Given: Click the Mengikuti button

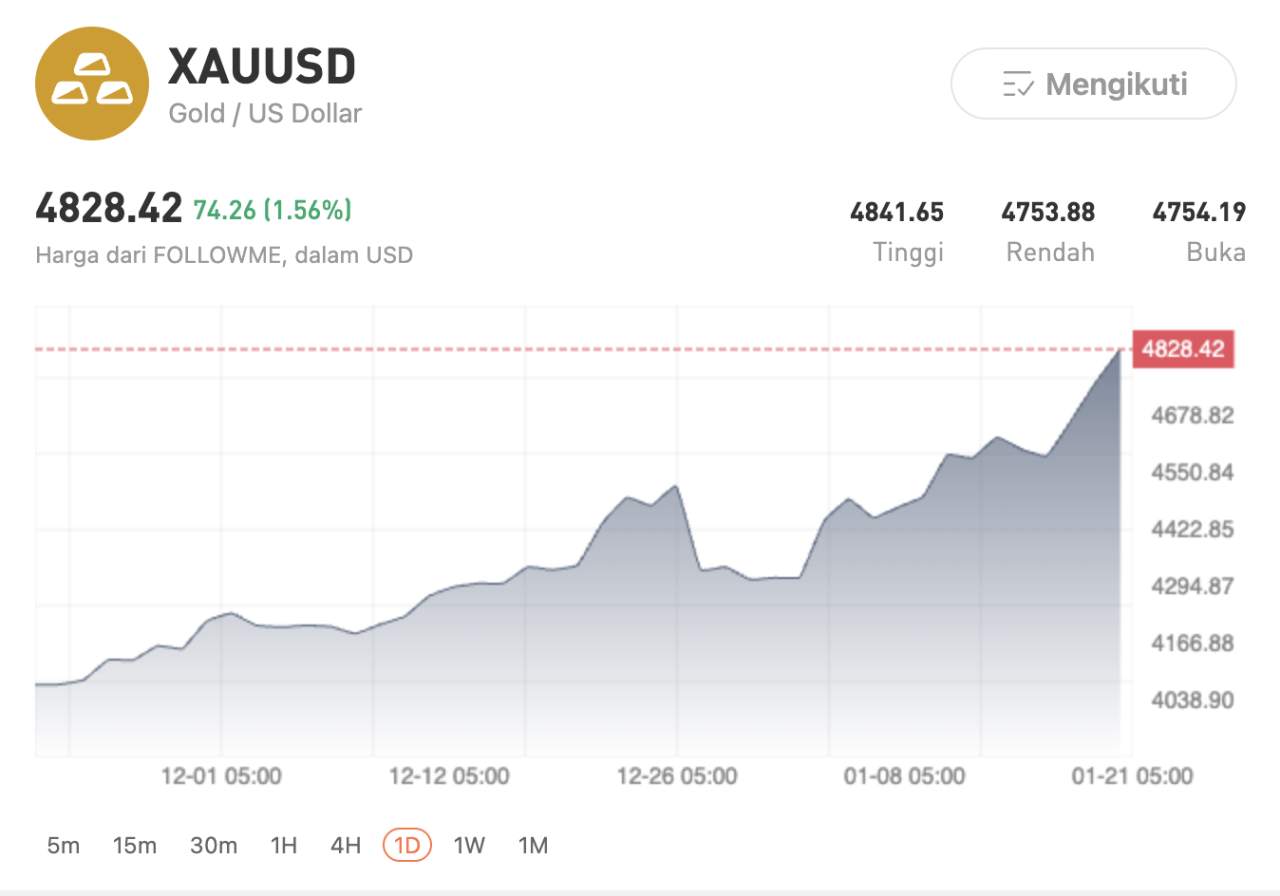Looking at the screenshot, I should click(x=1093, y=84).
